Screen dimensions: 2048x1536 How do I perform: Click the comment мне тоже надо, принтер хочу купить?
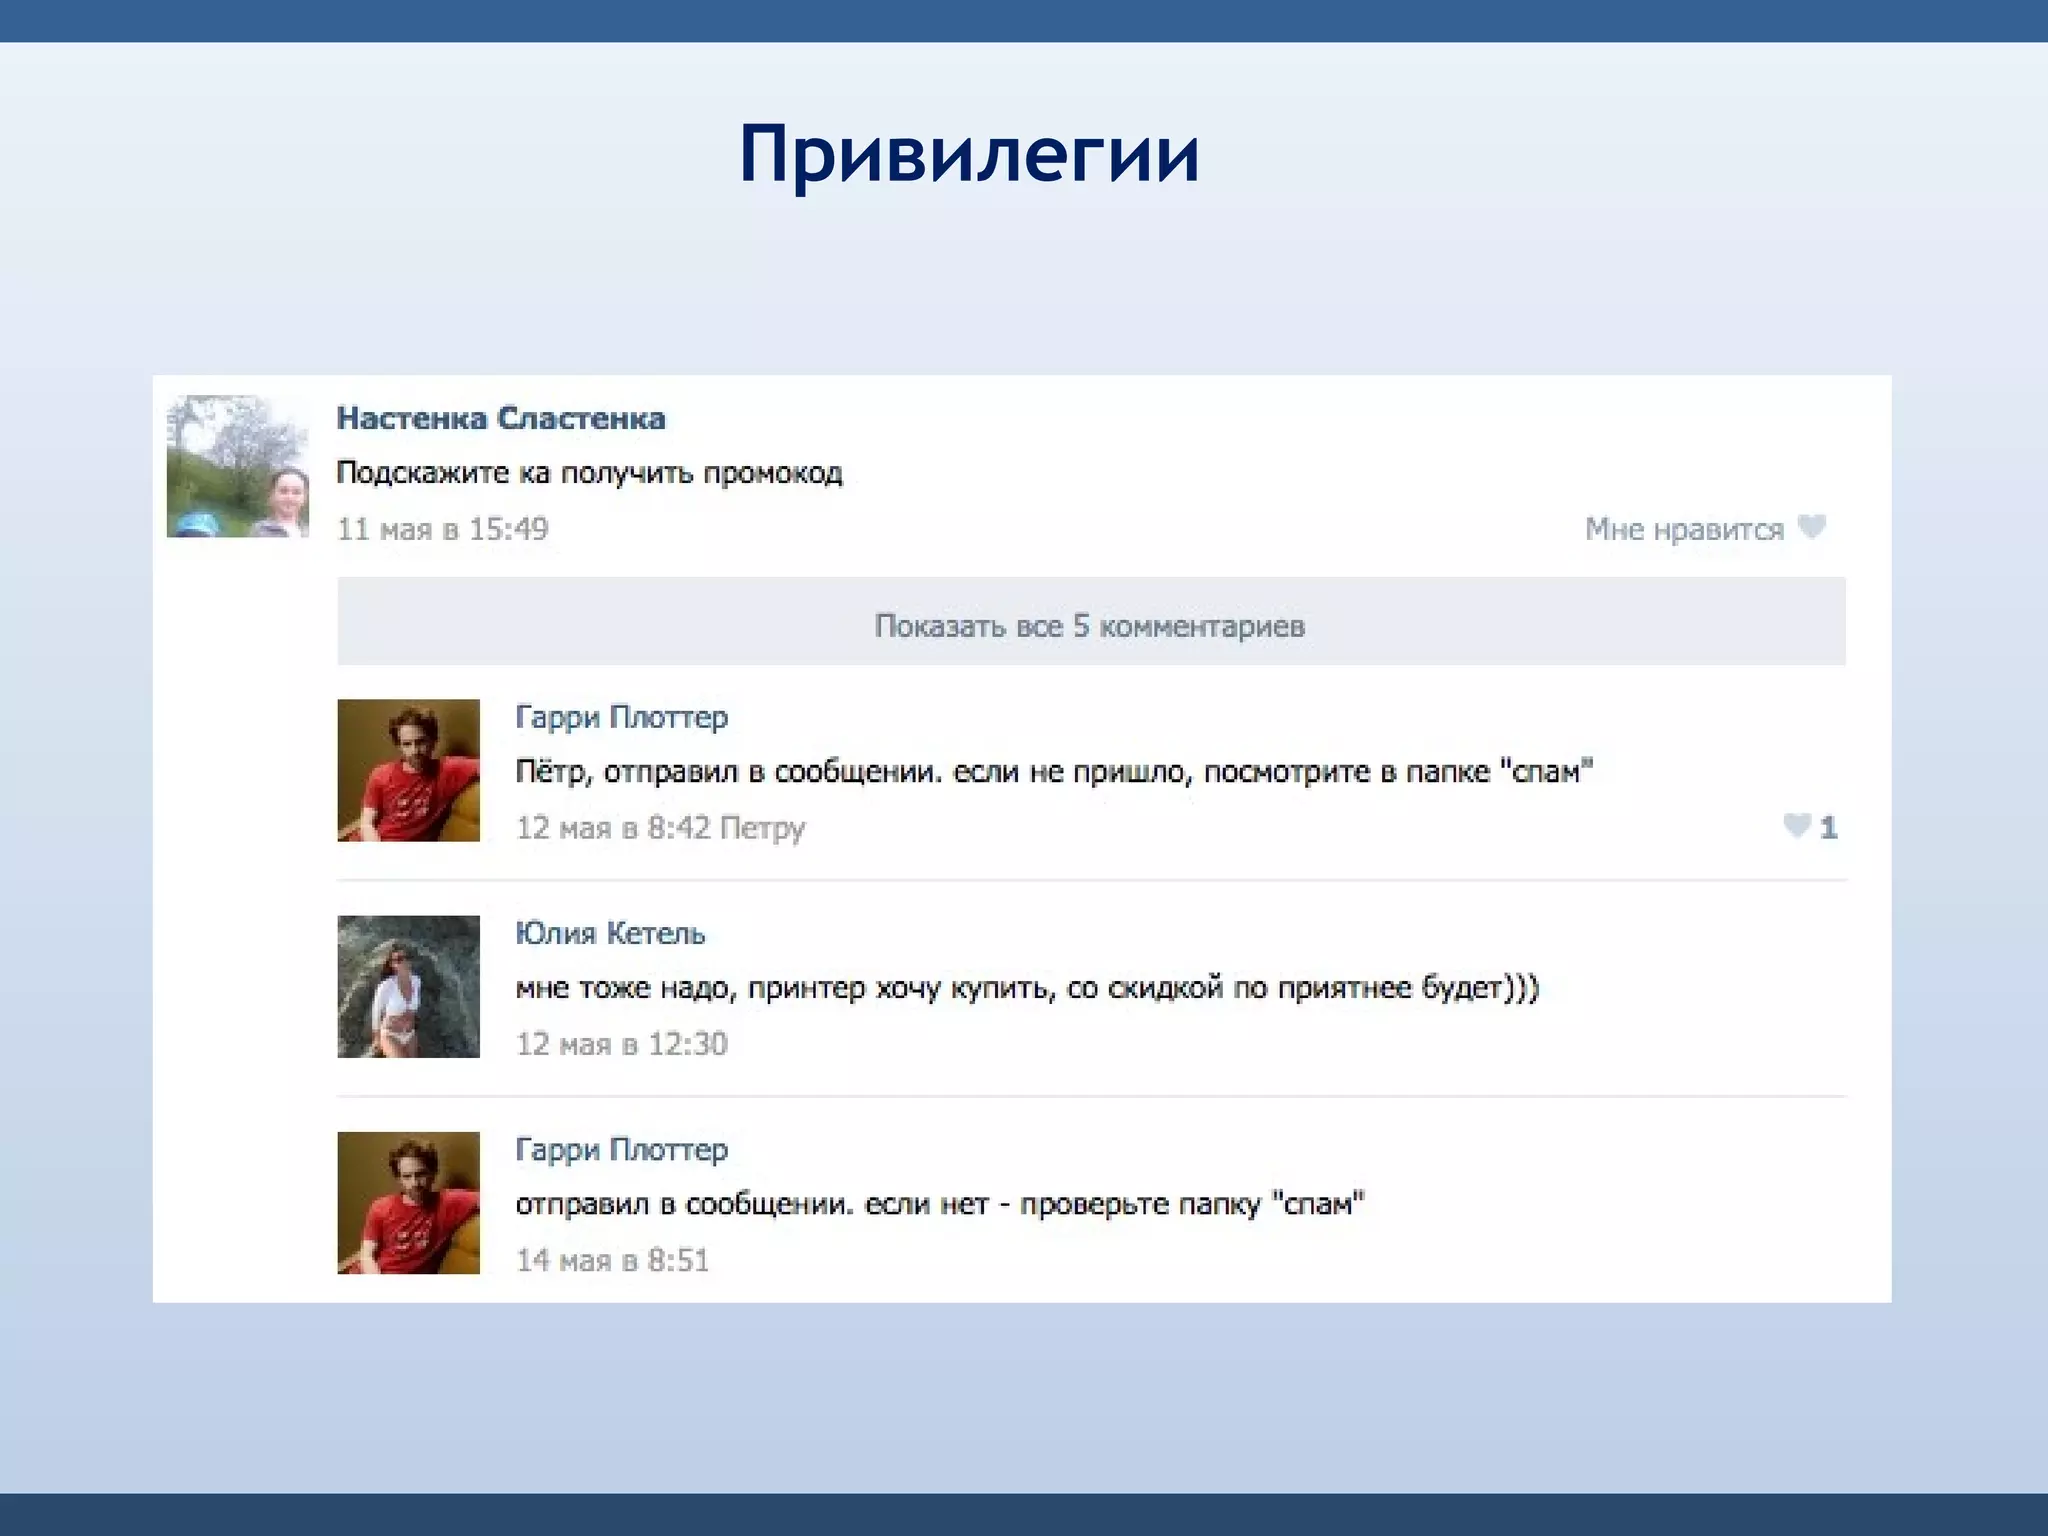pos(1027,988)
